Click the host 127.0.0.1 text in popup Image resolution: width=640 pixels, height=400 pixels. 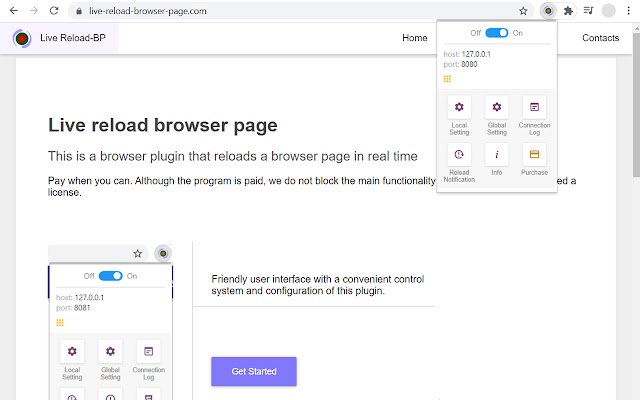click(467, 54)
